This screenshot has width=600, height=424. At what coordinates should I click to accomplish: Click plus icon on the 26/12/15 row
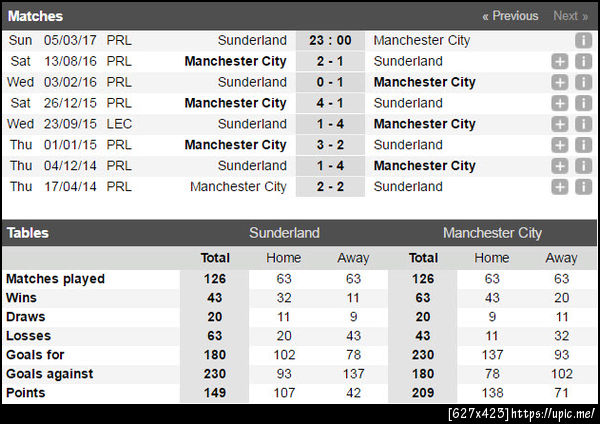[x=560, y=104]
